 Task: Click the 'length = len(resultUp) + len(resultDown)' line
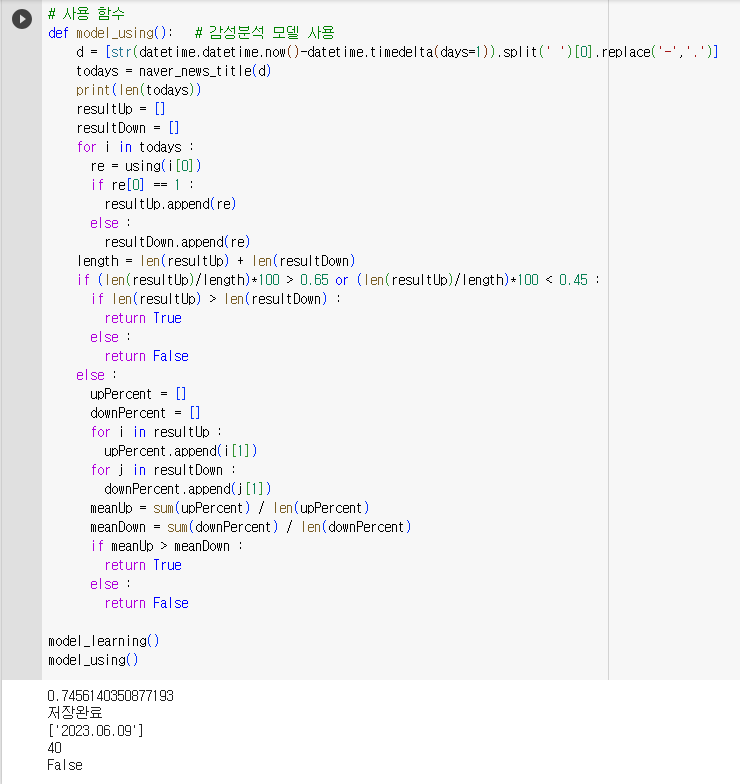point(216,261)
